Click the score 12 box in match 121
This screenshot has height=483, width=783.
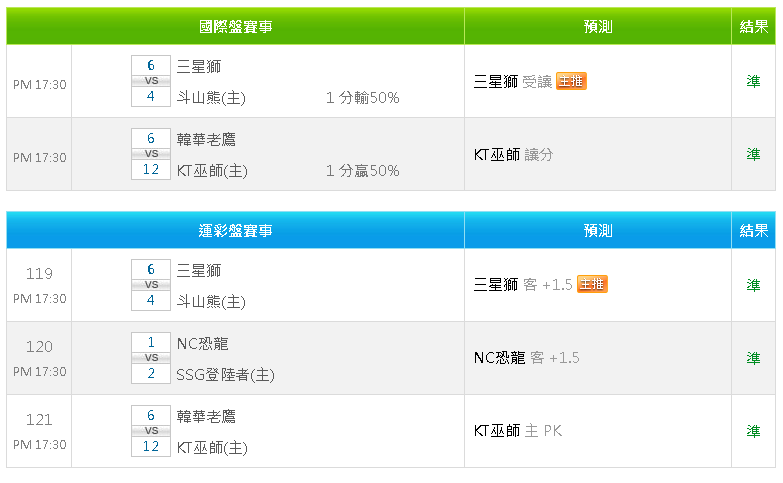click(x=151, y=446)
